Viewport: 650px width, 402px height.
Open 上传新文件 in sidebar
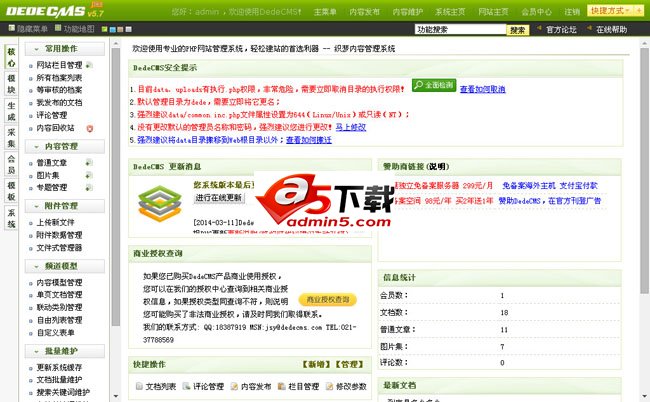pos(56,223)
